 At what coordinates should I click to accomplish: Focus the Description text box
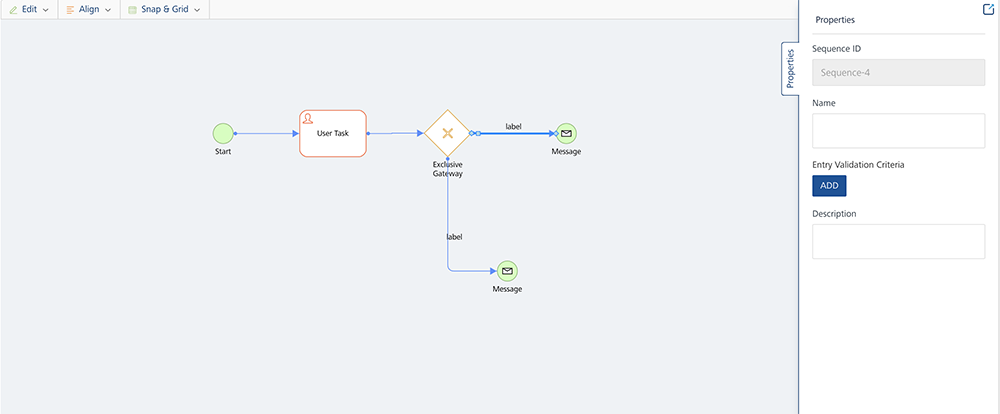[x=898, y=241]
